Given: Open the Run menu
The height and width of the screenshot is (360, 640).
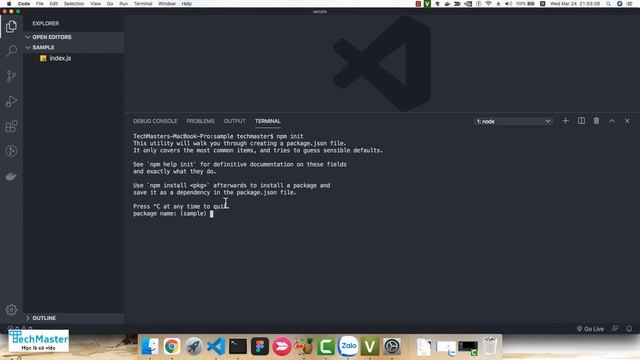Looking at the screenshot, I should pos(123,4).
